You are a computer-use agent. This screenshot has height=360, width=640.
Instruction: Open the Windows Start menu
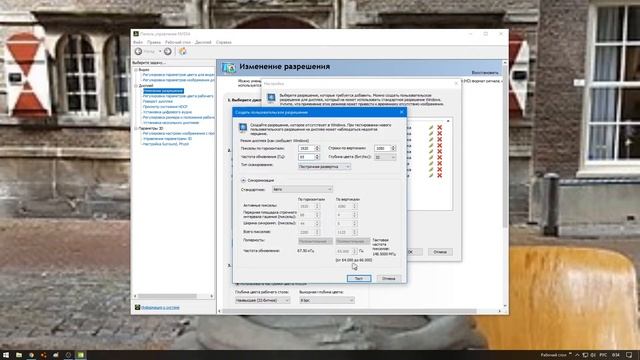6,355
